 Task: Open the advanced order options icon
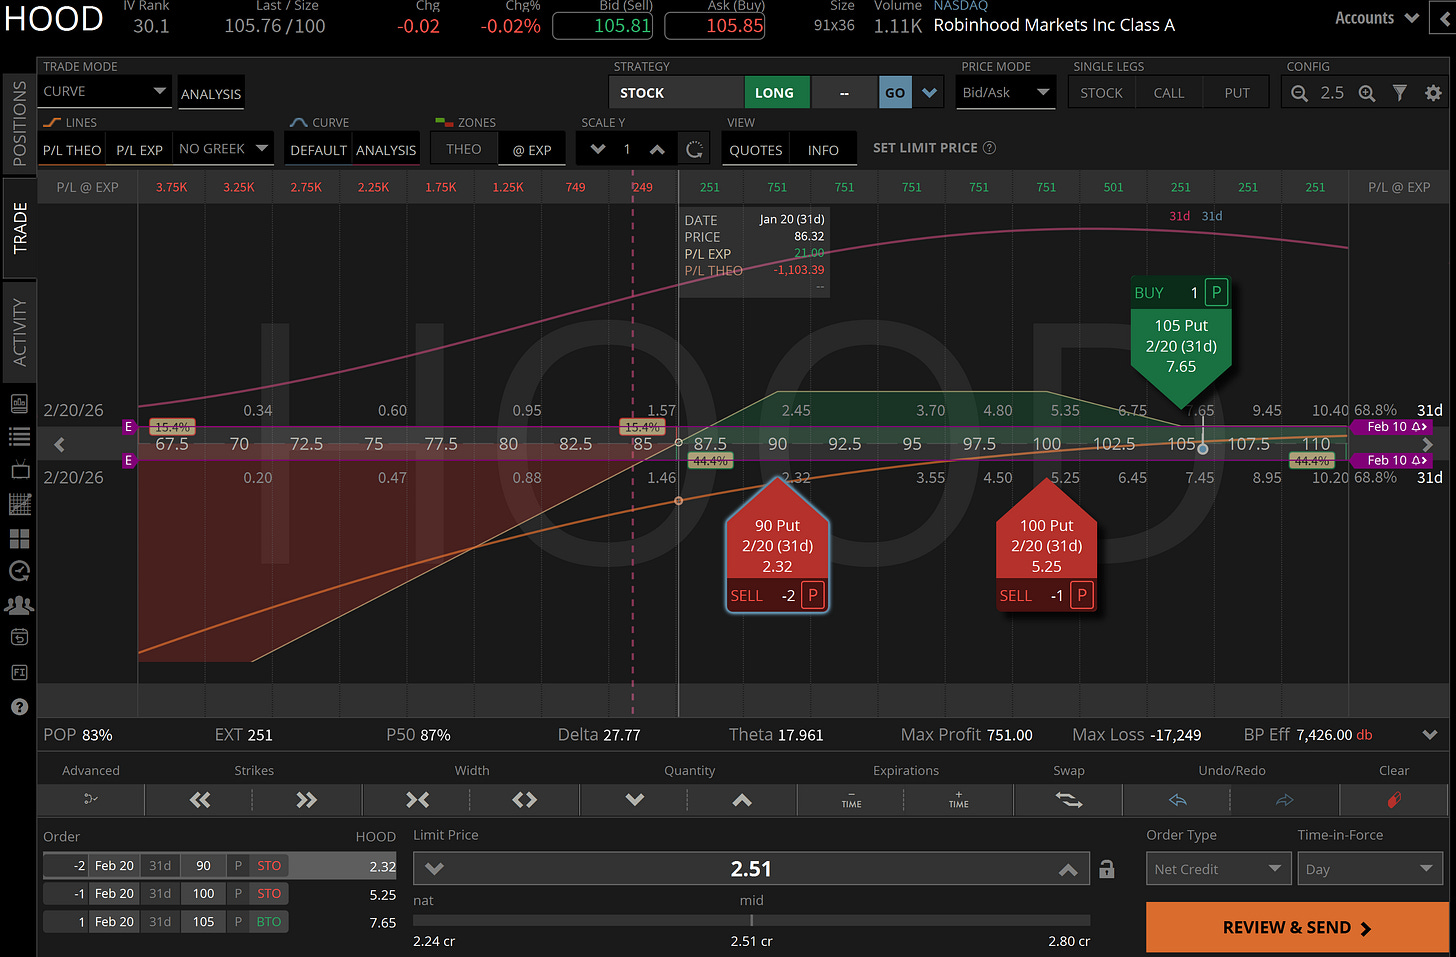pos(91,799)
